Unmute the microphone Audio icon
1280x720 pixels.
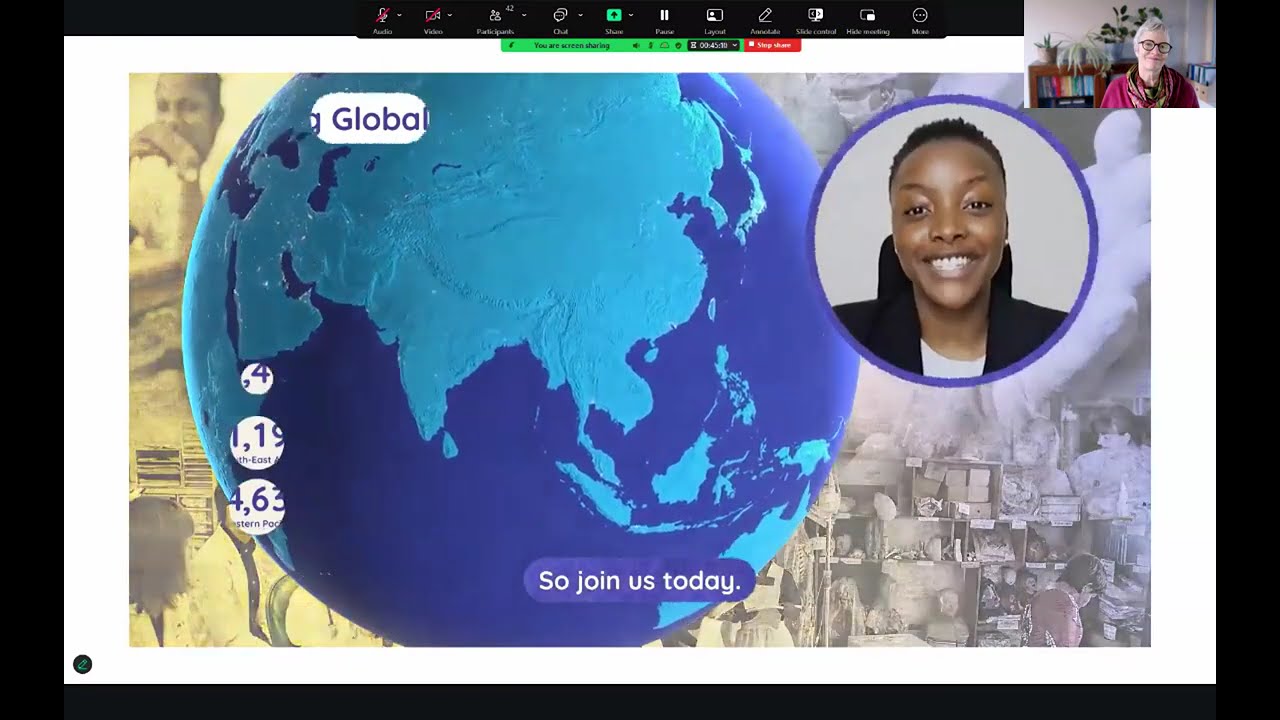(x=382, y=15)
